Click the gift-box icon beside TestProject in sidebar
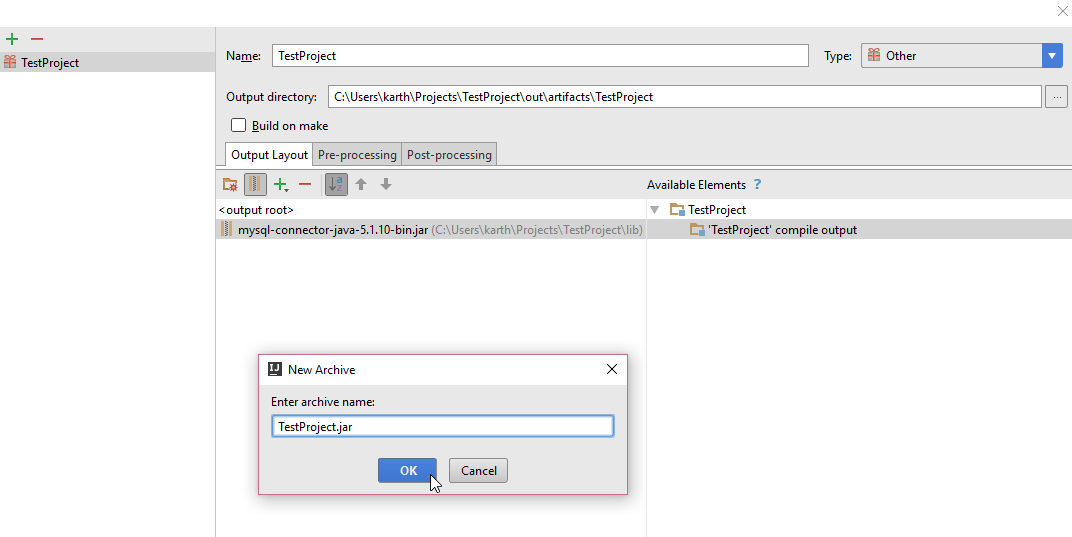Viewport: 1072px width, 537px height. (x=10, y=62)
